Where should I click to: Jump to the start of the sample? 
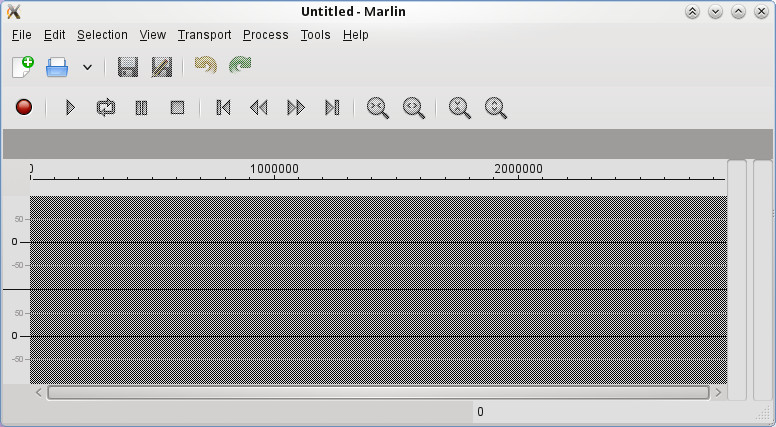223,107
